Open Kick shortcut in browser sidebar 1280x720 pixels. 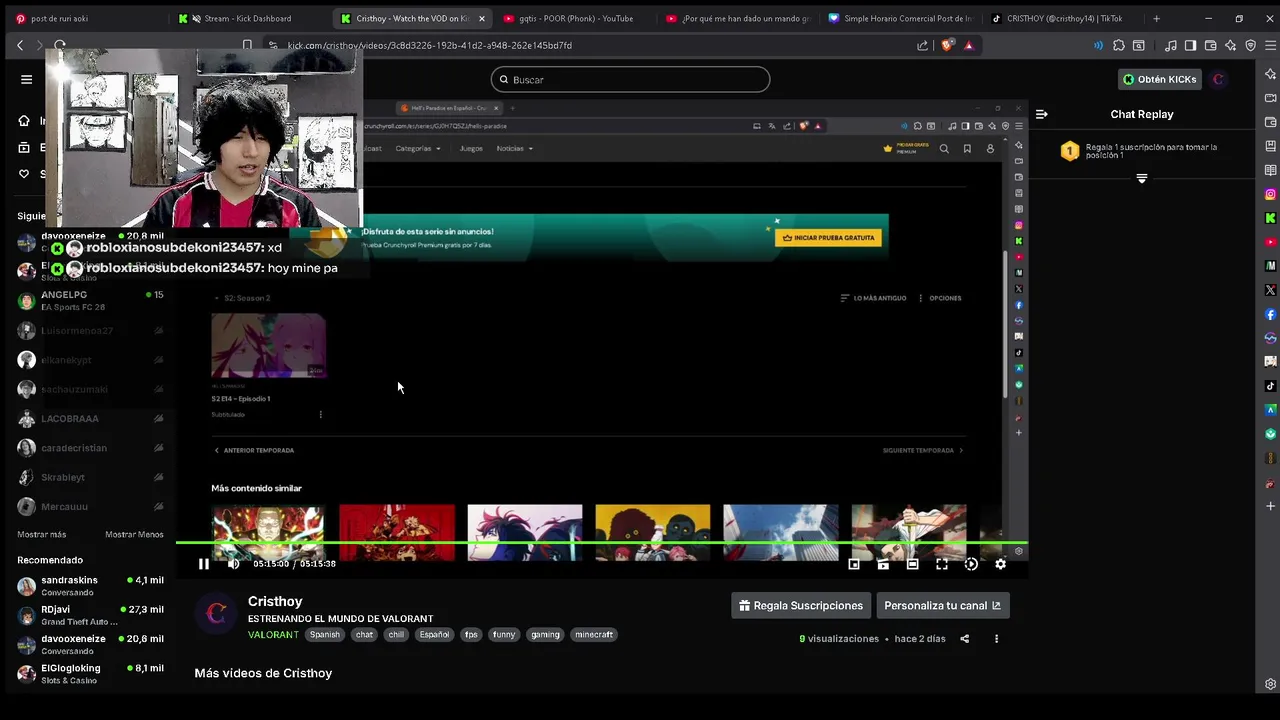1270,218
